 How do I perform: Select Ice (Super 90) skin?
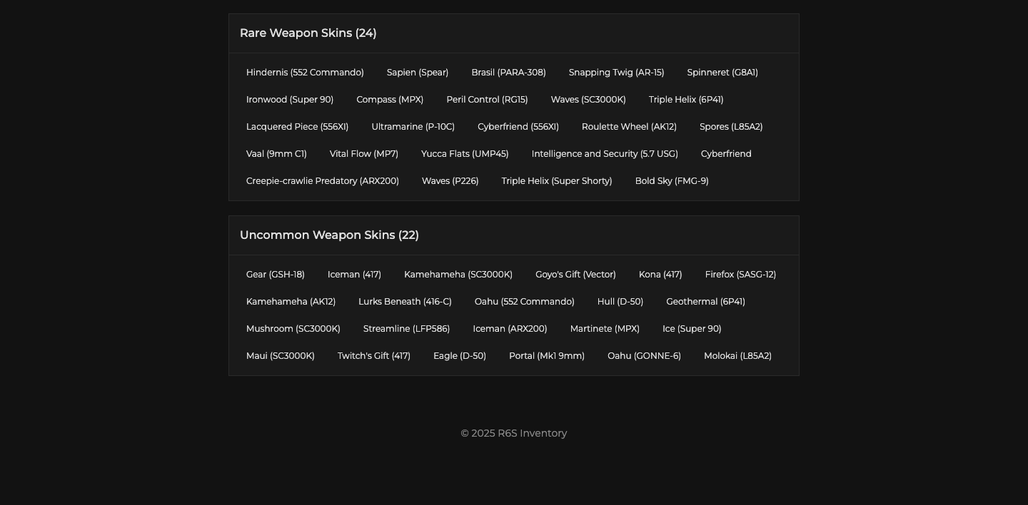click(692, 329)
